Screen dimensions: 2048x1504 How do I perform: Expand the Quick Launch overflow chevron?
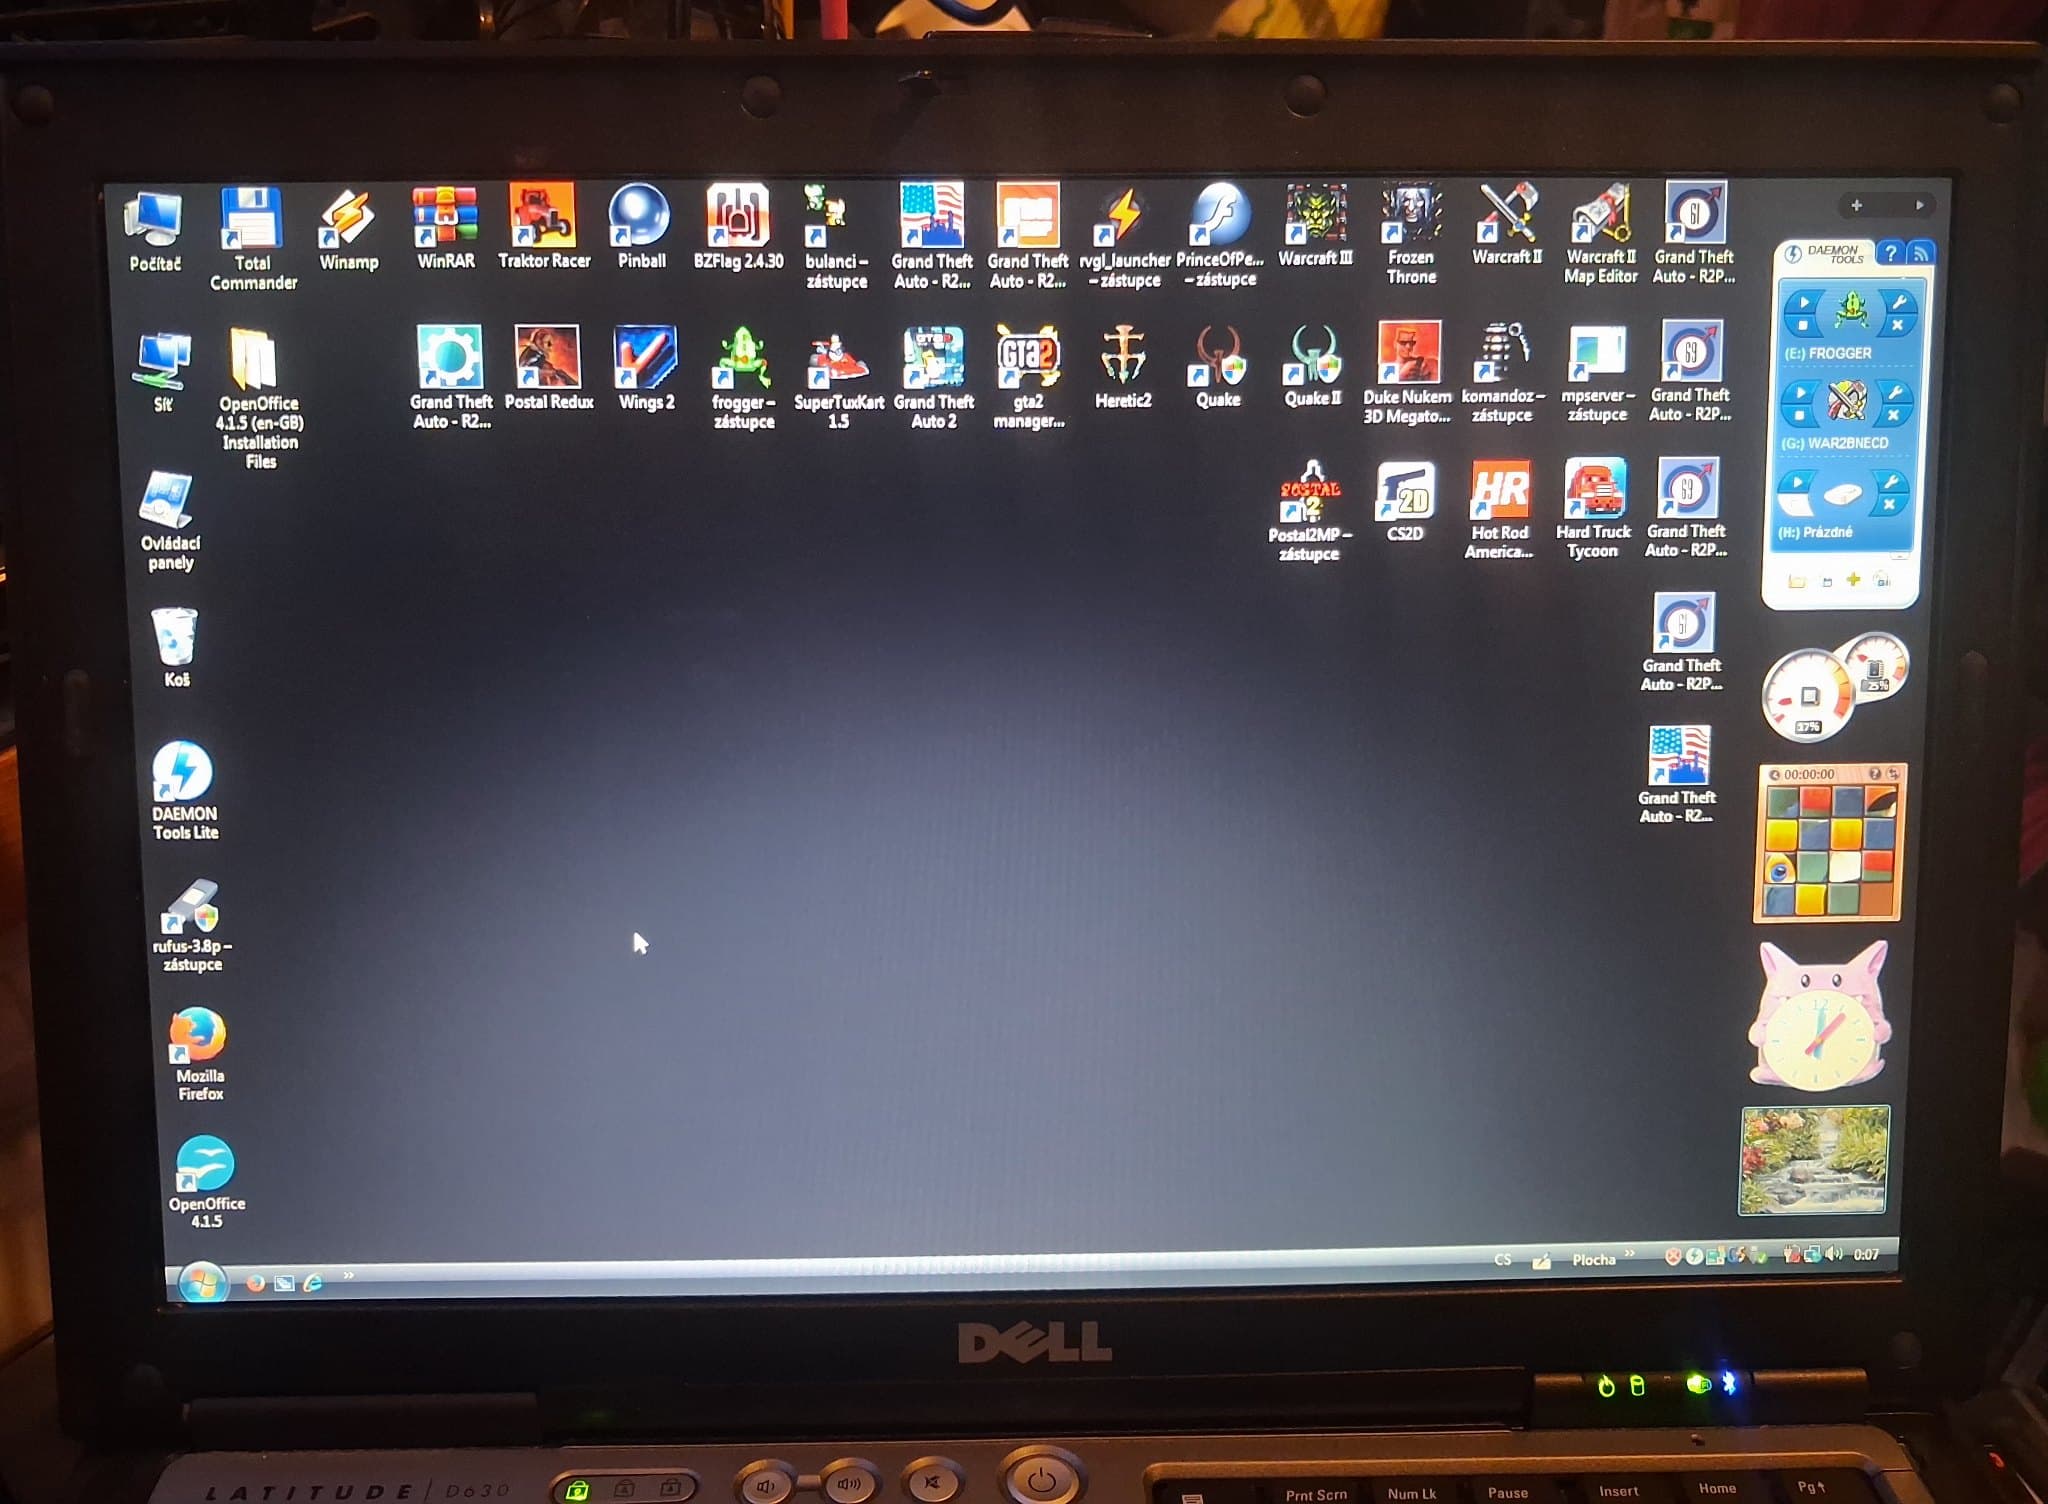tap(348, 1275)
